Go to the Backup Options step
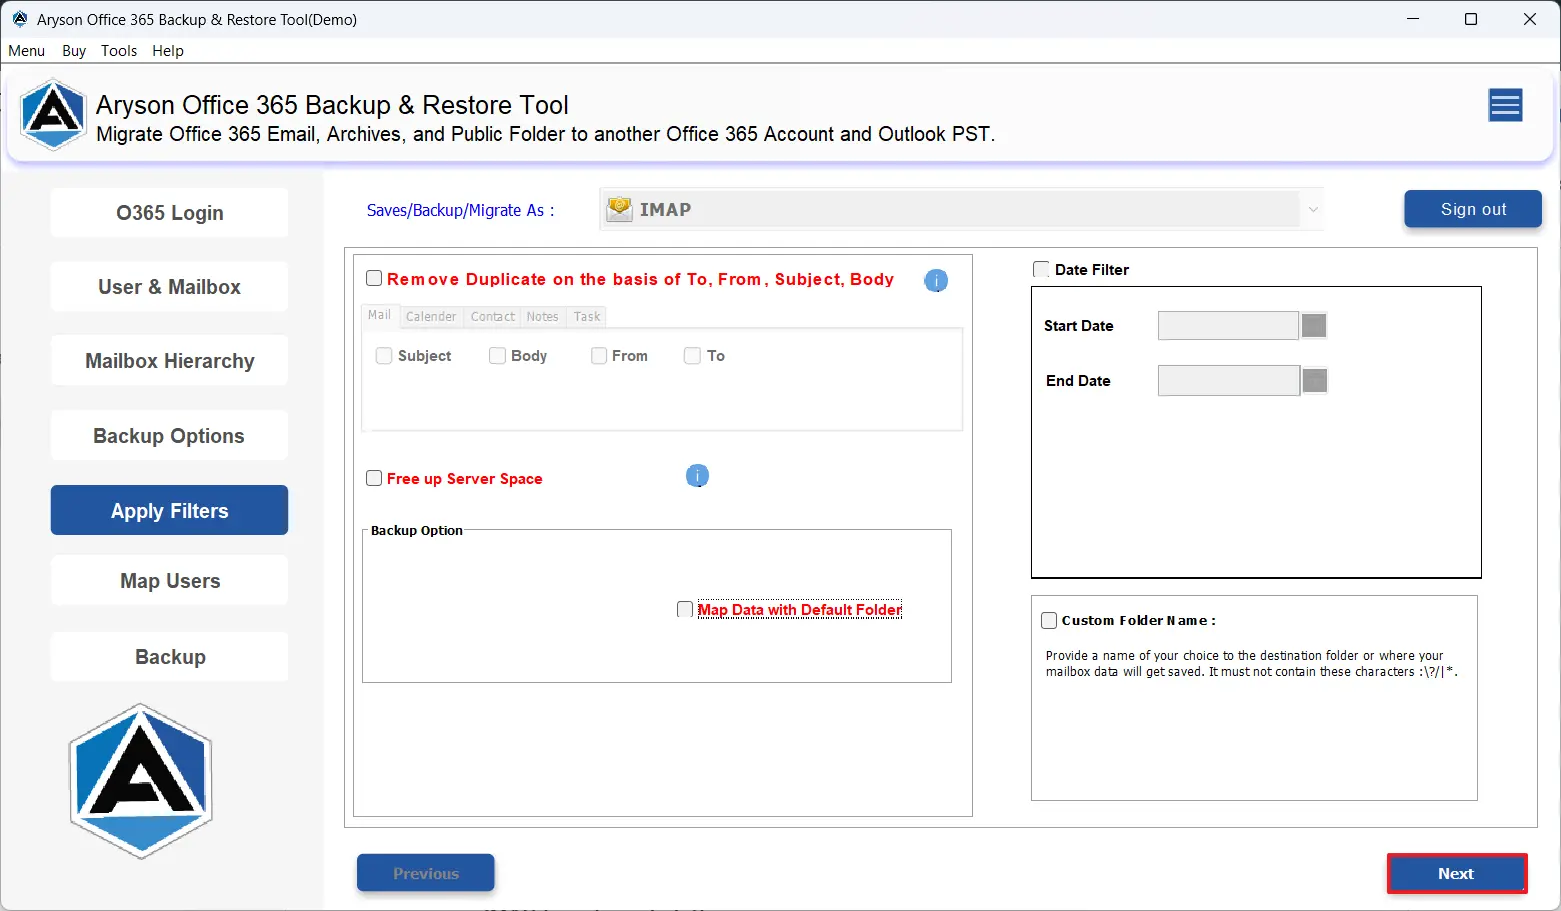 [x=170, y=436]
